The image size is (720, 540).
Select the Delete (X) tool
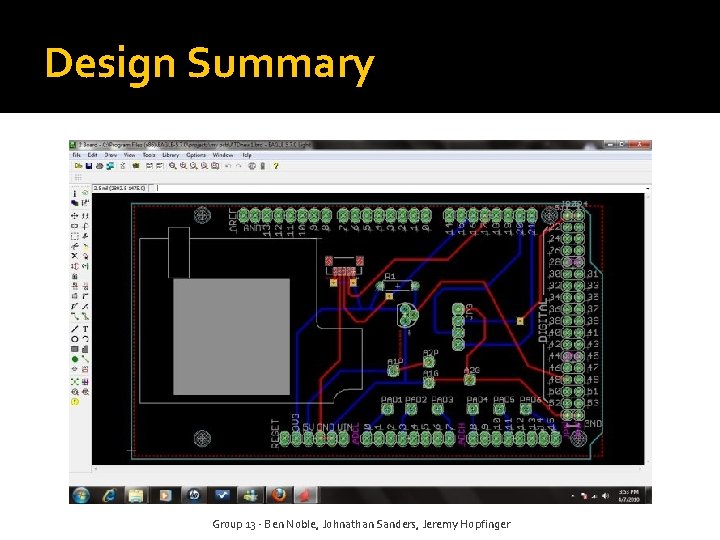[x=74, y=256]
